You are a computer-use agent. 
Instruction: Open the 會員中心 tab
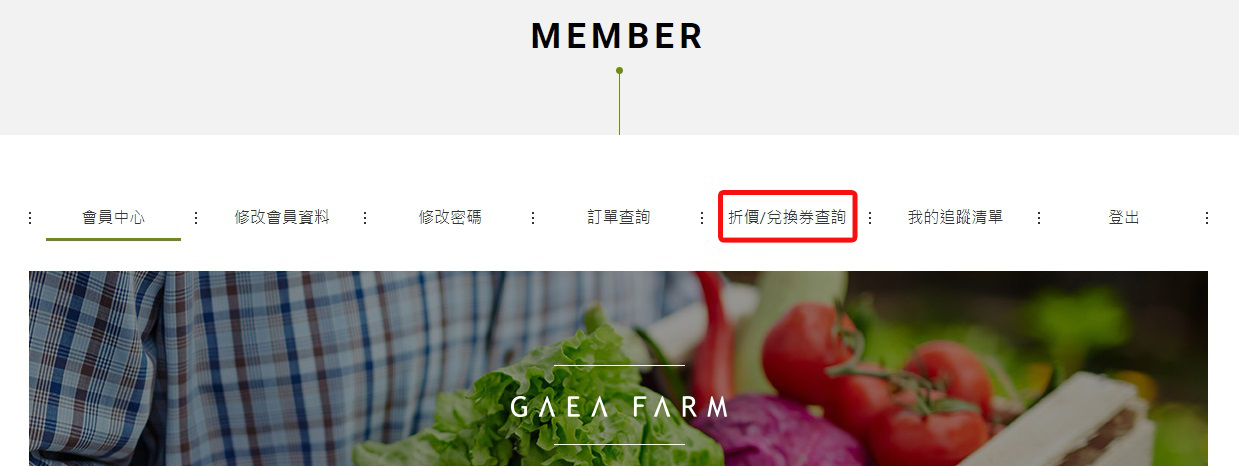pos(113,217)
